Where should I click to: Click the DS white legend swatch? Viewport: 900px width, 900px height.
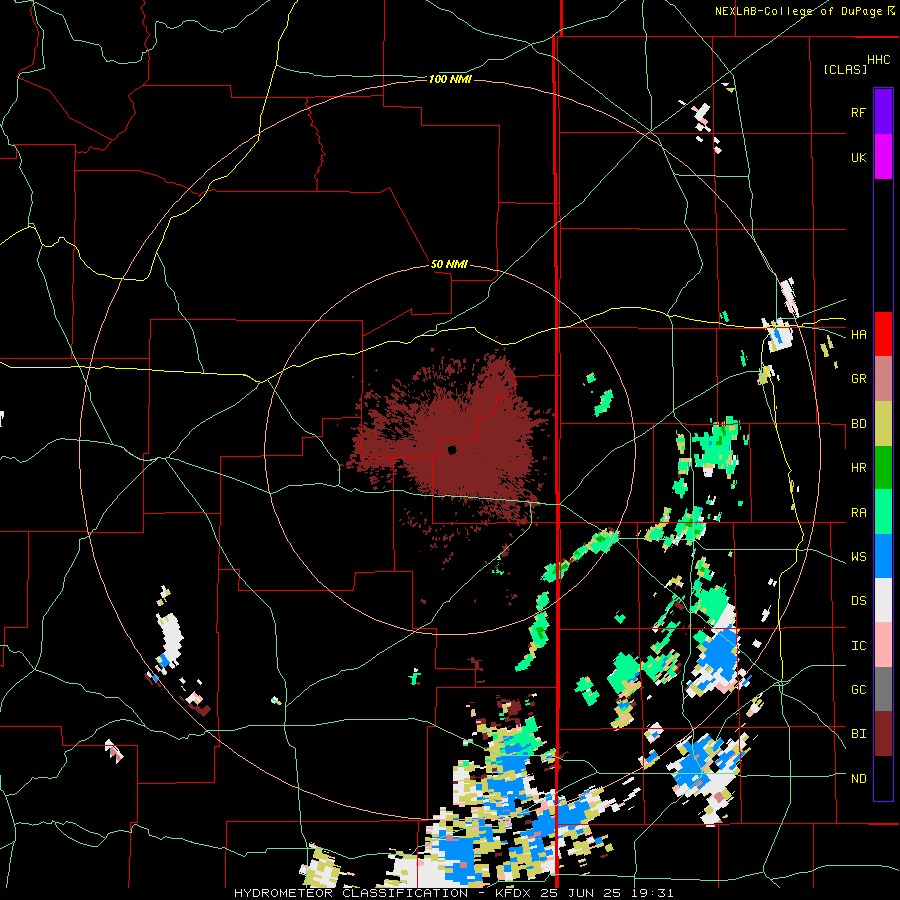tap(883, 600)
